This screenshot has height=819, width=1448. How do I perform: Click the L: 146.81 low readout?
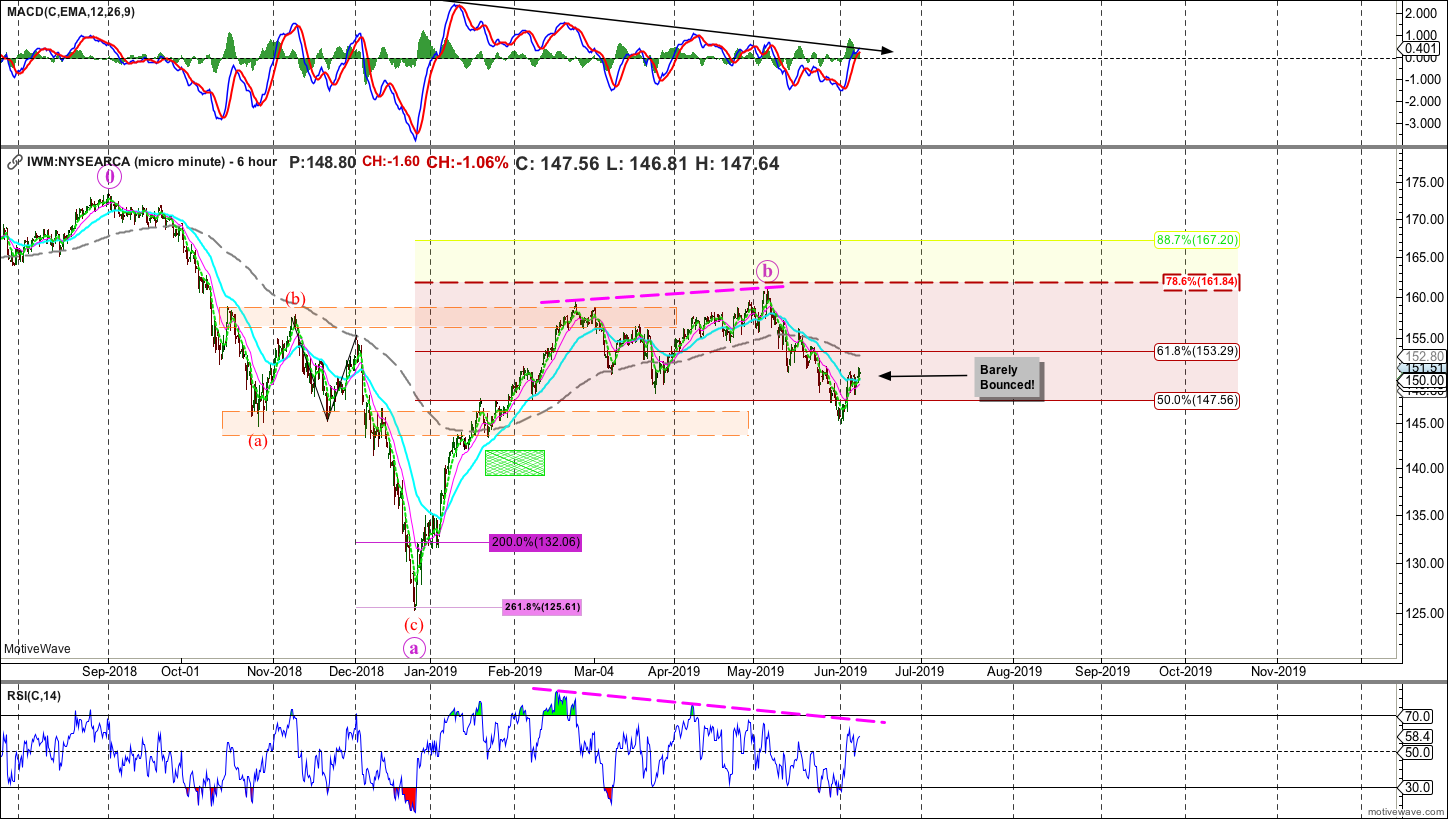click(x=647, y=162)
